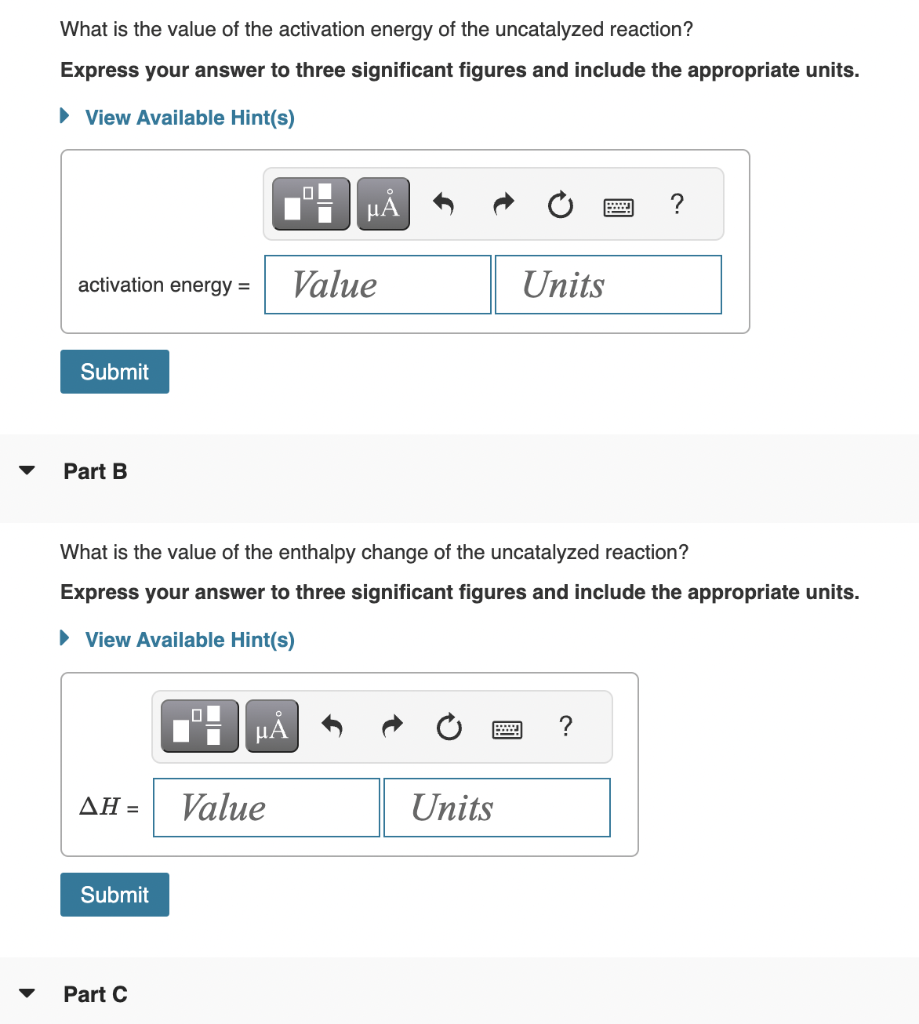The height and width of the screenshot is (1024, 919).
Task: Reset the activation energy answer with the reset icon
Action: 560,204
